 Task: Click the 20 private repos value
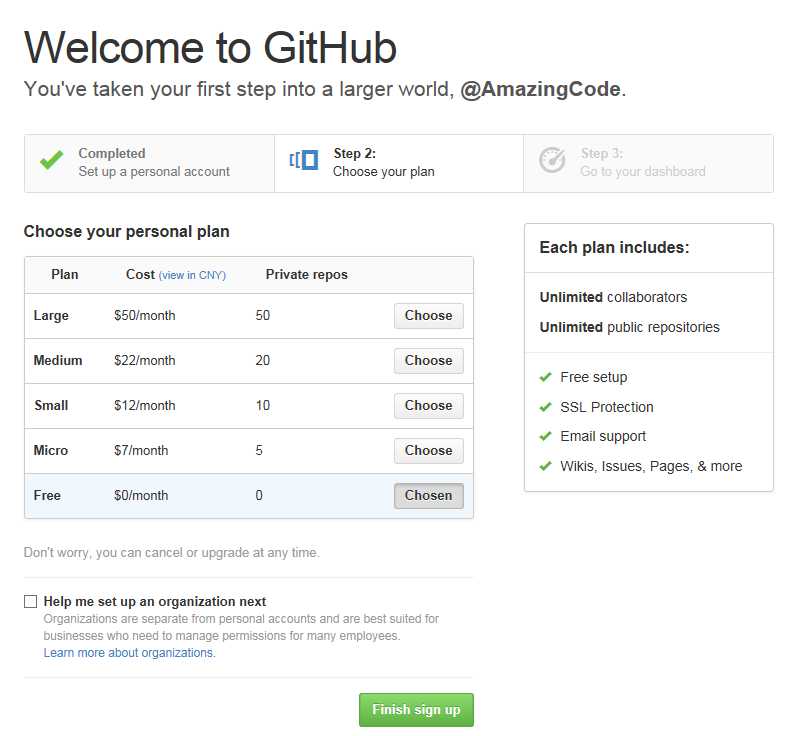(x=263, y=360)
